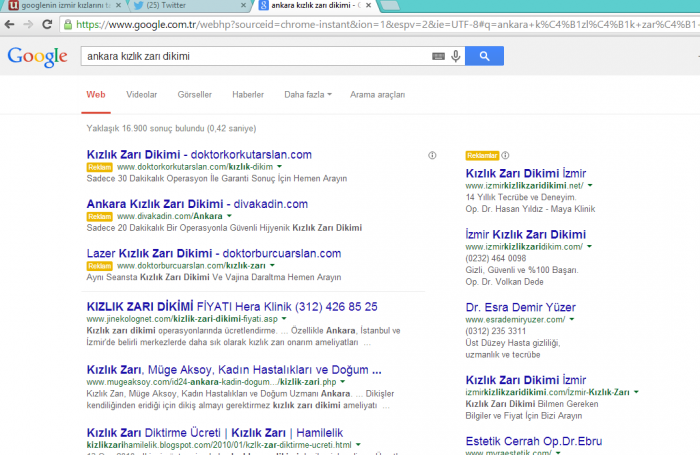The height and width of the screenshot is (455, 700).
Task: Expand arrow next to izmirkizlikzaridikimi.net URL
Action: 590,185
